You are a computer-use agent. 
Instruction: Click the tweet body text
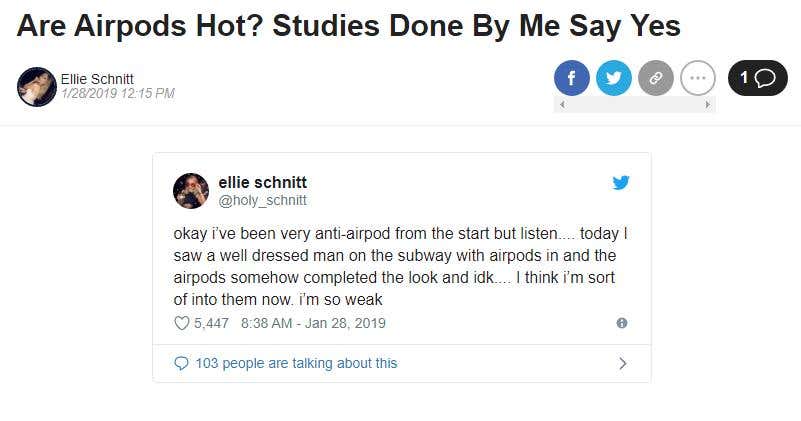pos(400,266)
